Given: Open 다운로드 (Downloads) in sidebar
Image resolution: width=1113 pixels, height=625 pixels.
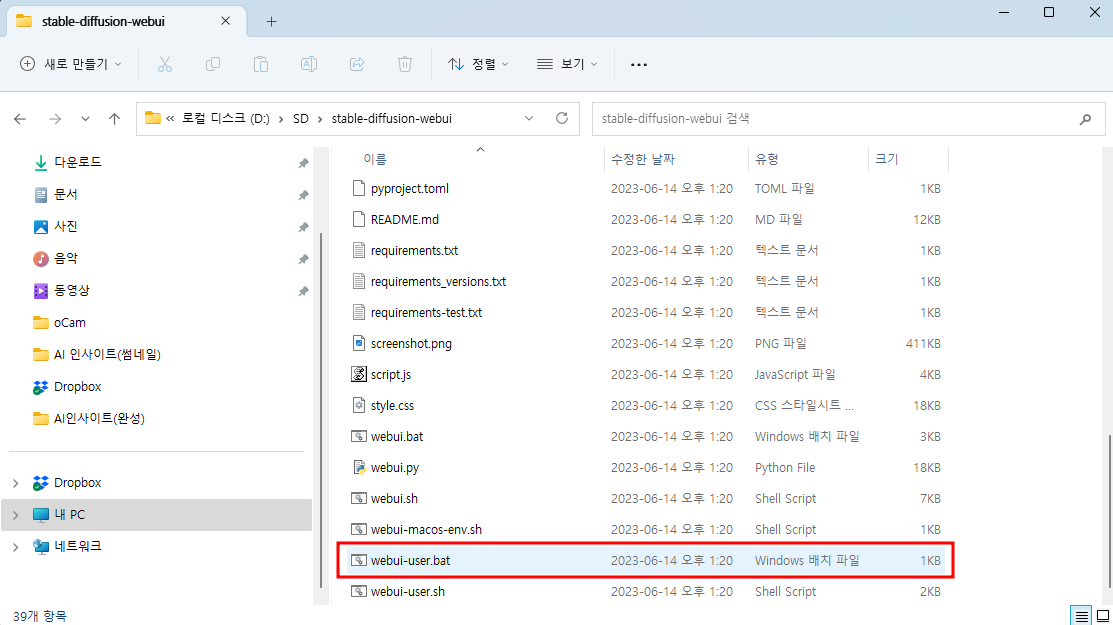Looking at the screenshot, I should pyautogui.click(x=77, y=162).
